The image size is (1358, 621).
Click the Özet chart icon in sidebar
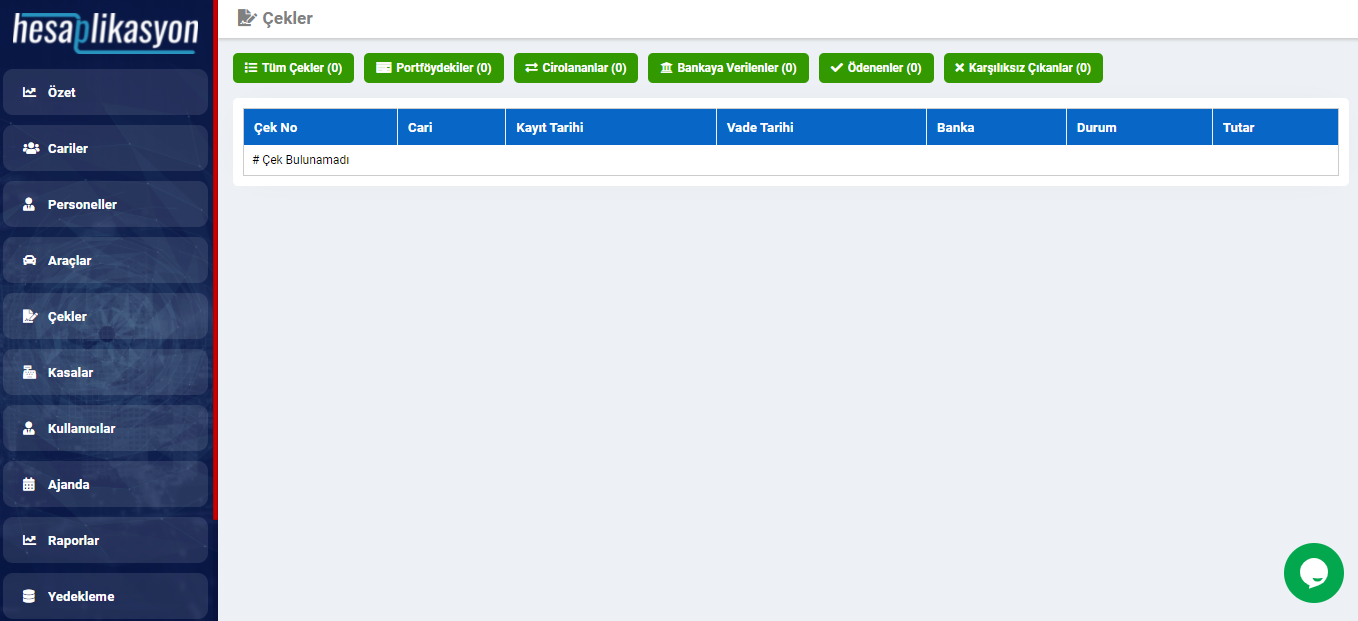point(29,92)
